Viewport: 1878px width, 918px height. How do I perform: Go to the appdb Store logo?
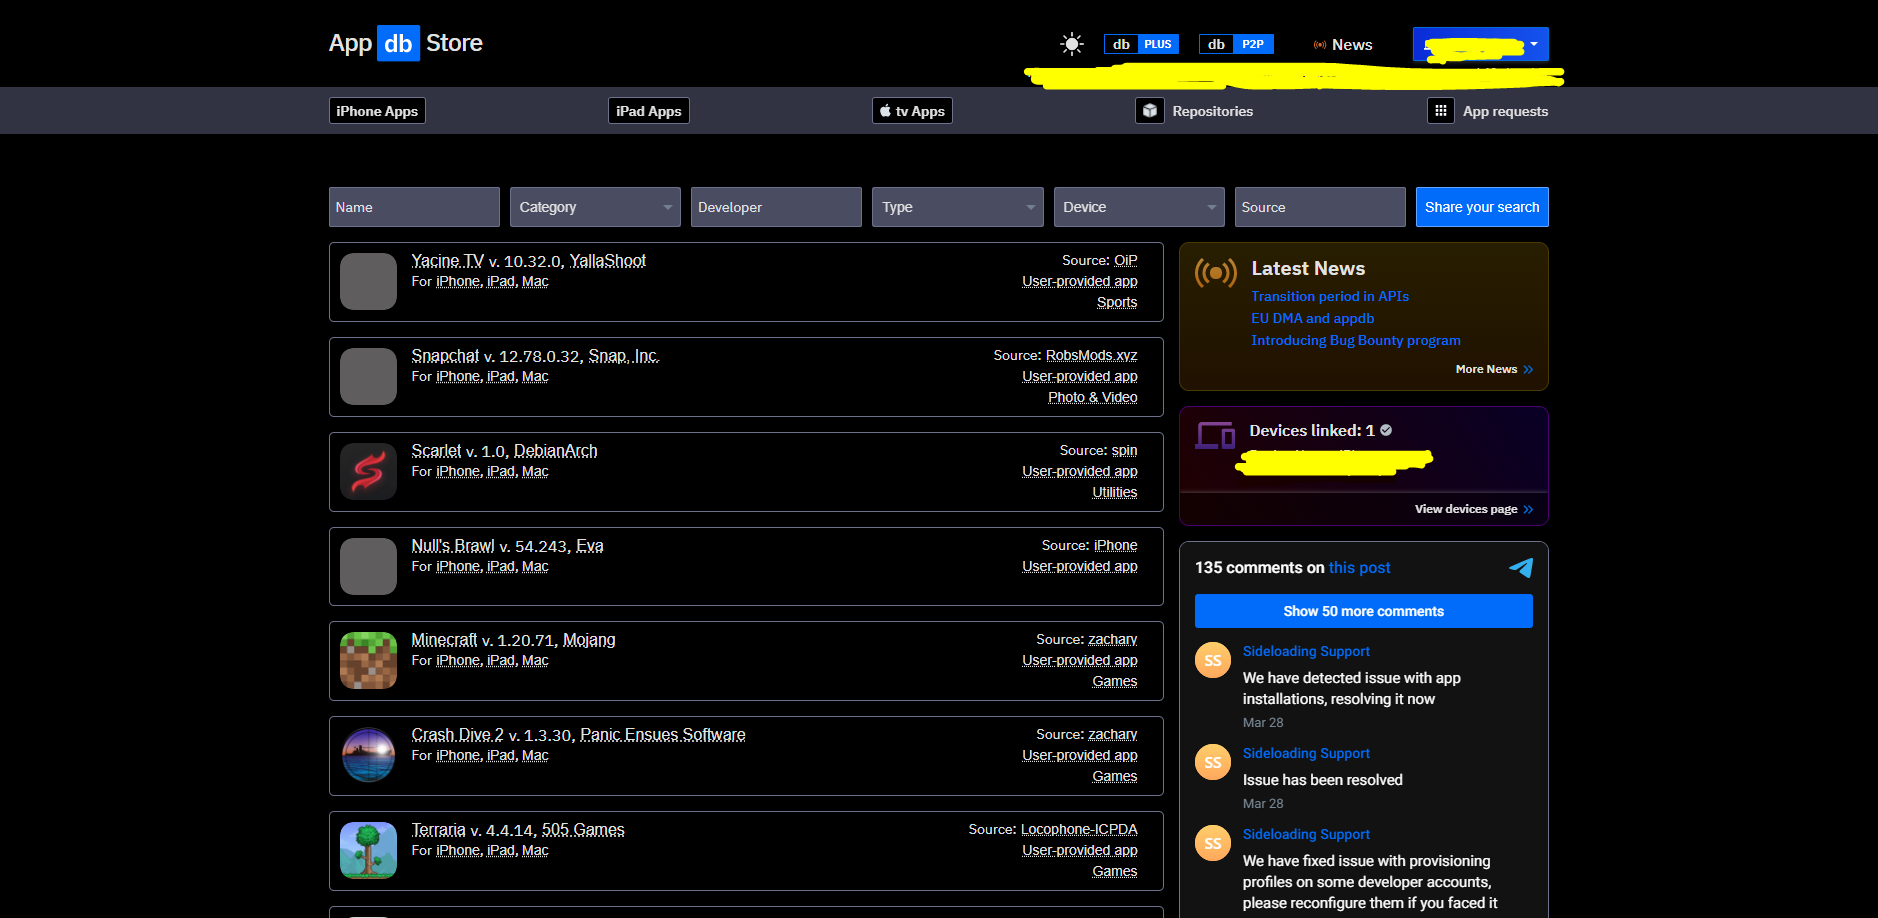tap(406, 43)
